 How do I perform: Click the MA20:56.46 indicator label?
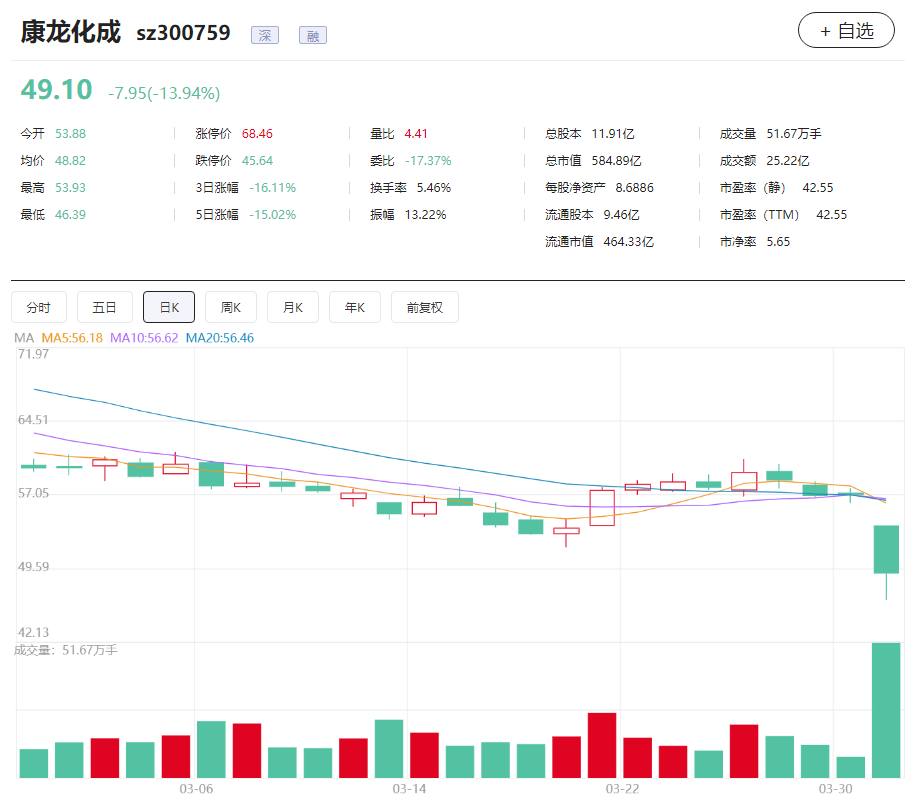[219, 338]
